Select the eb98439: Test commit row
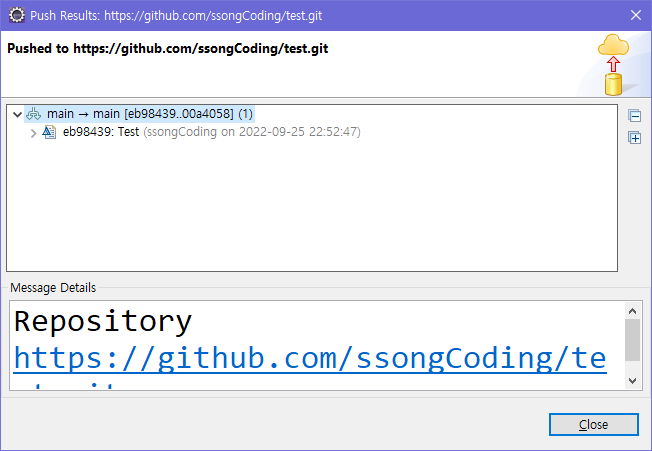652x451 pixels. coord(202,132)
